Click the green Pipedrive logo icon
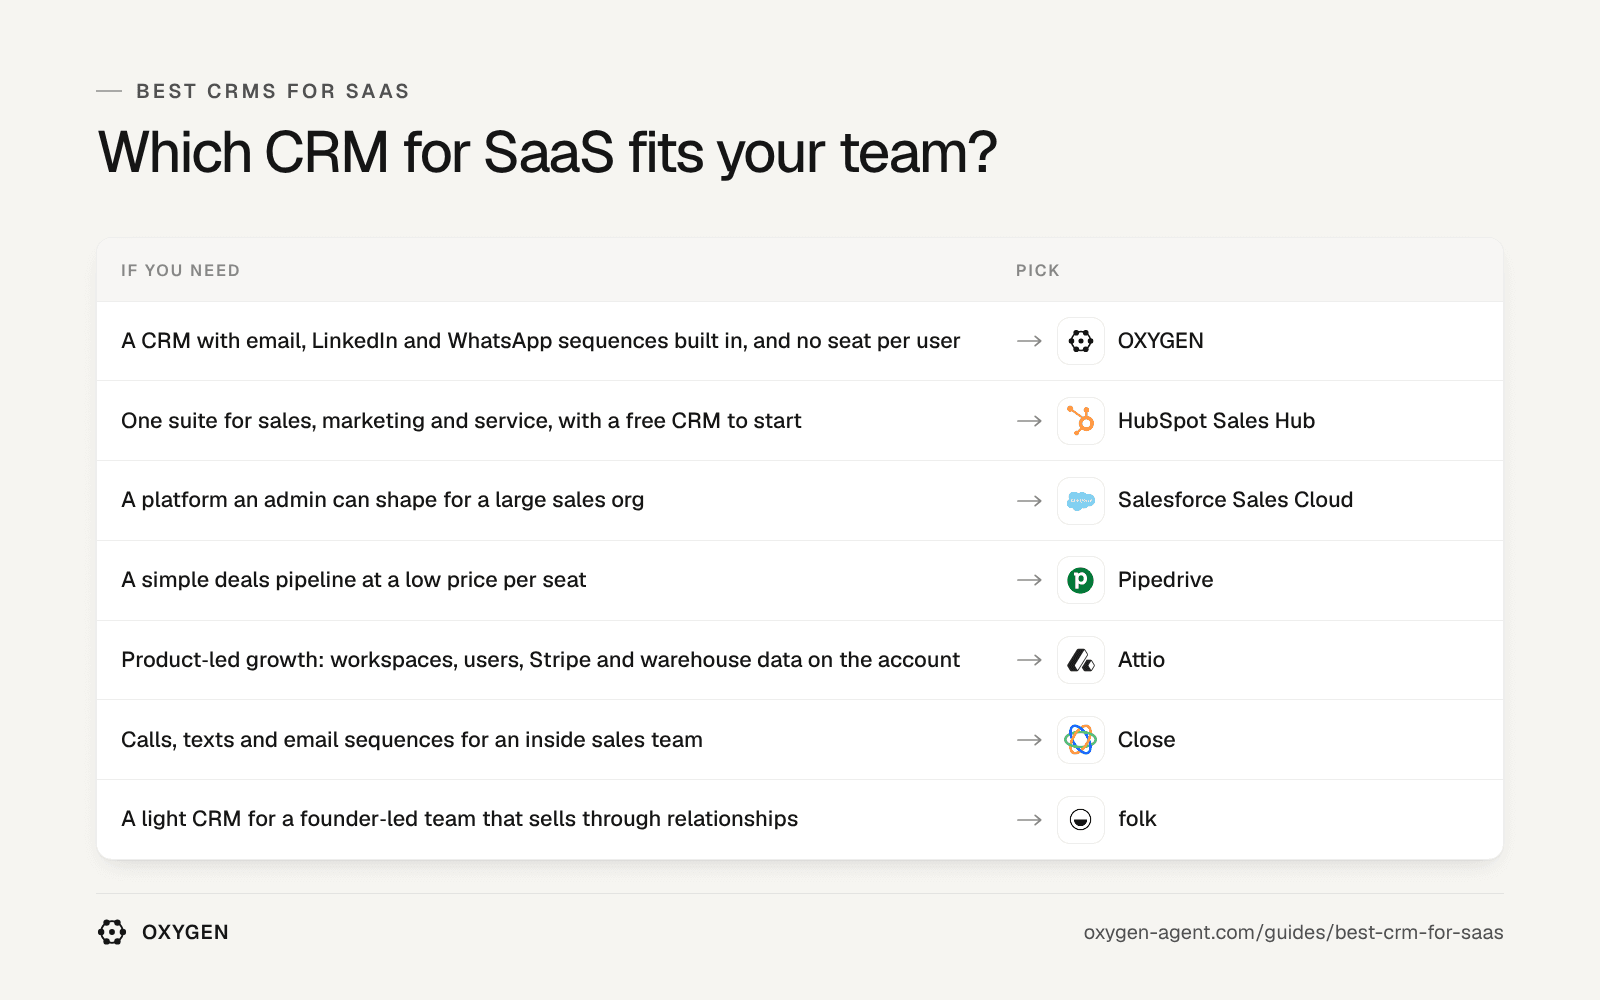 pyautogui.click(x=1081, y=580)
